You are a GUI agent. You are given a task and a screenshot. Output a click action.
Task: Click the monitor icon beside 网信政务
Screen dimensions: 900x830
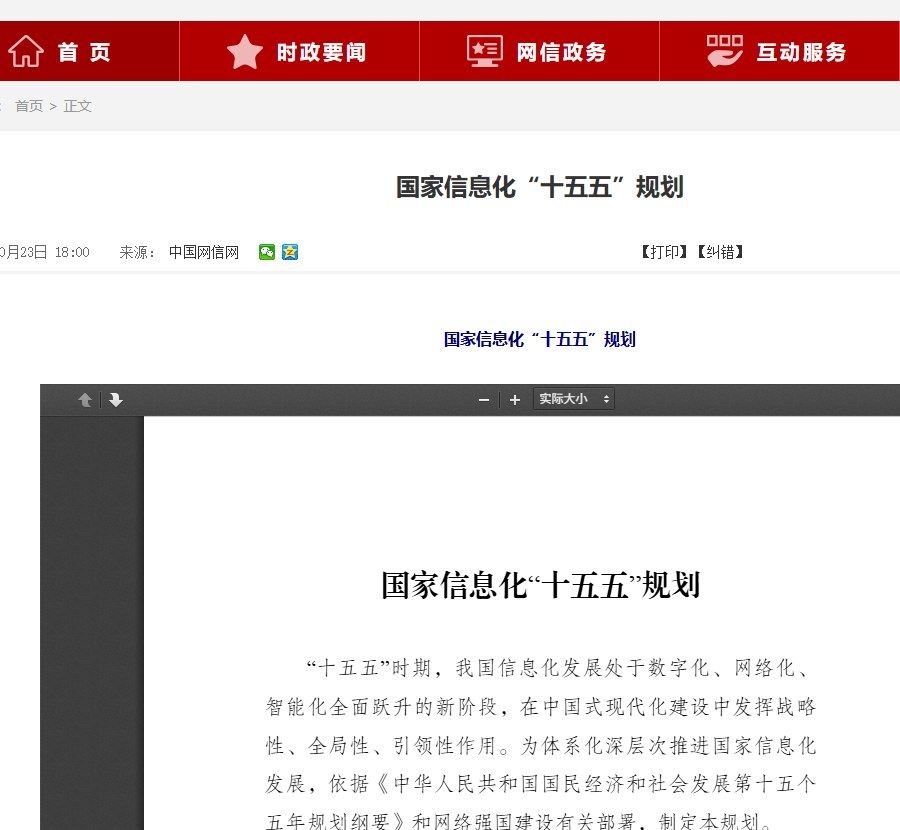click(484, 51)
